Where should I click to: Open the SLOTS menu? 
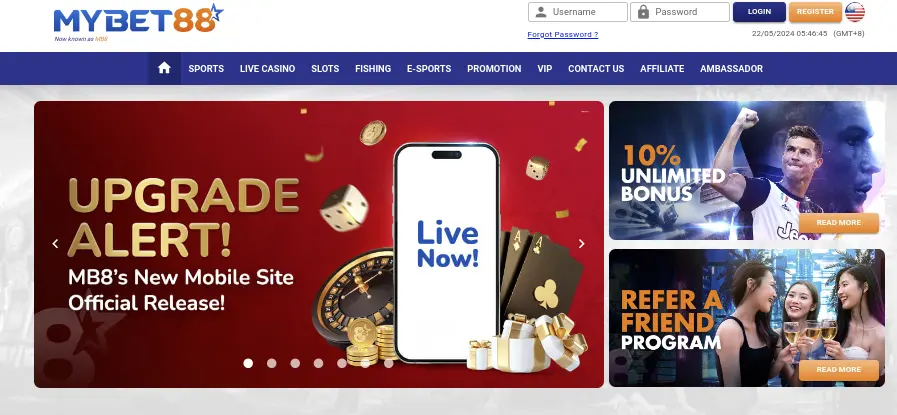(325, 69)
